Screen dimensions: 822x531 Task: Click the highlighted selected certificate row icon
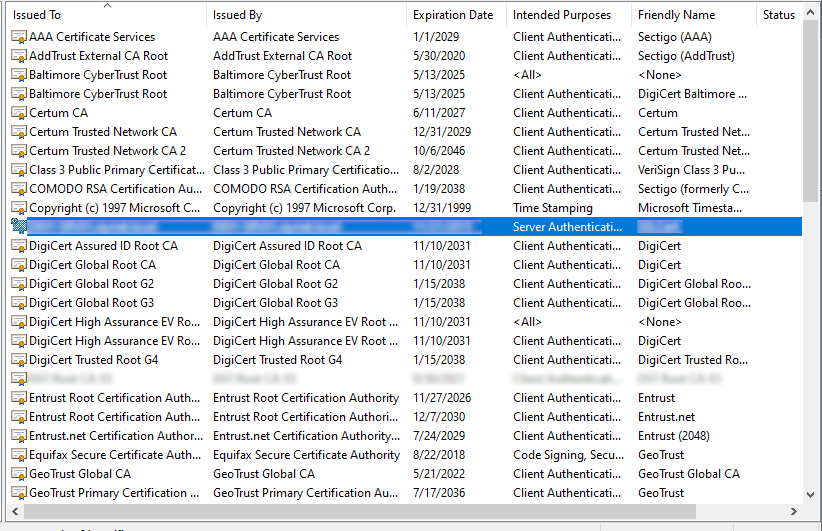pos(18,227)
